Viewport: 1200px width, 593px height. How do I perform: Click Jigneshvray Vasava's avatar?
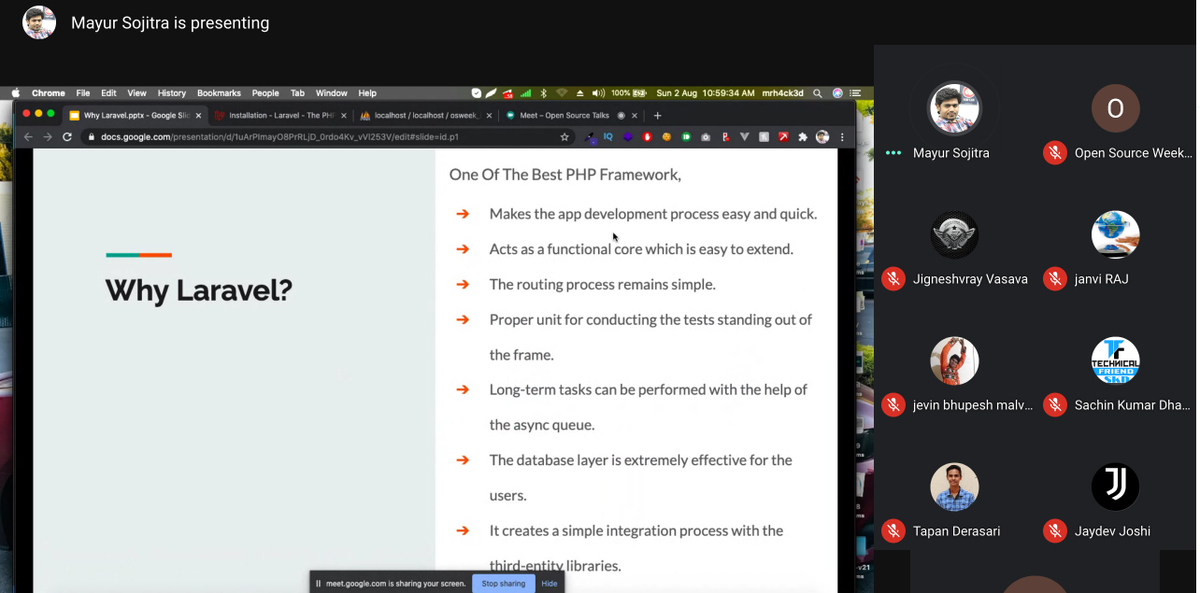tap(954, 235)
